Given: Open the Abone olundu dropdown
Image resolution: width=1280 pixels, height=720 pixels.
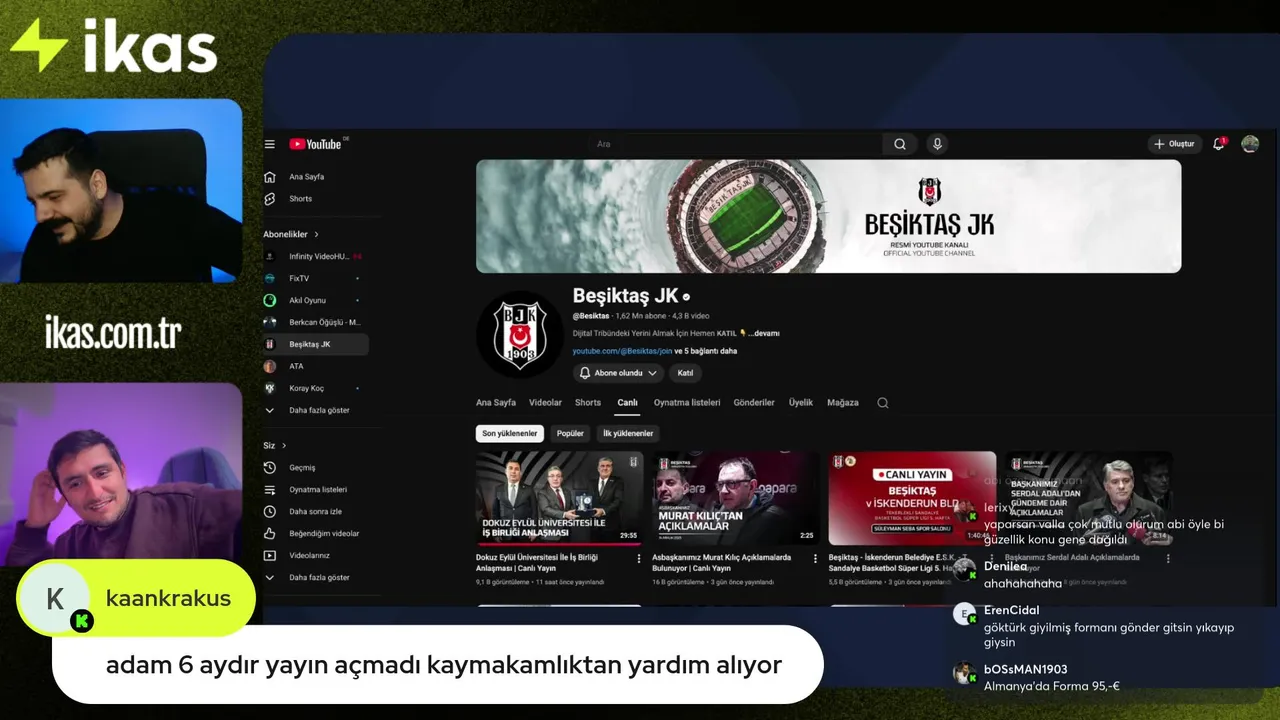Looking at the screenshot, I should pyautogui.click(x=619, y=373).
